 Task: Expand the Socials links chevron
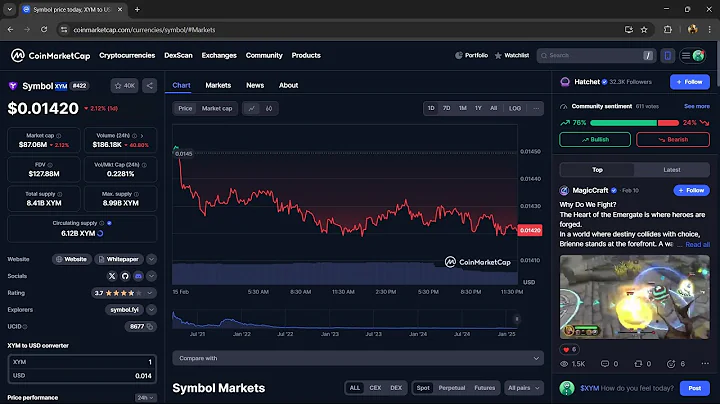tap(151, 276)
